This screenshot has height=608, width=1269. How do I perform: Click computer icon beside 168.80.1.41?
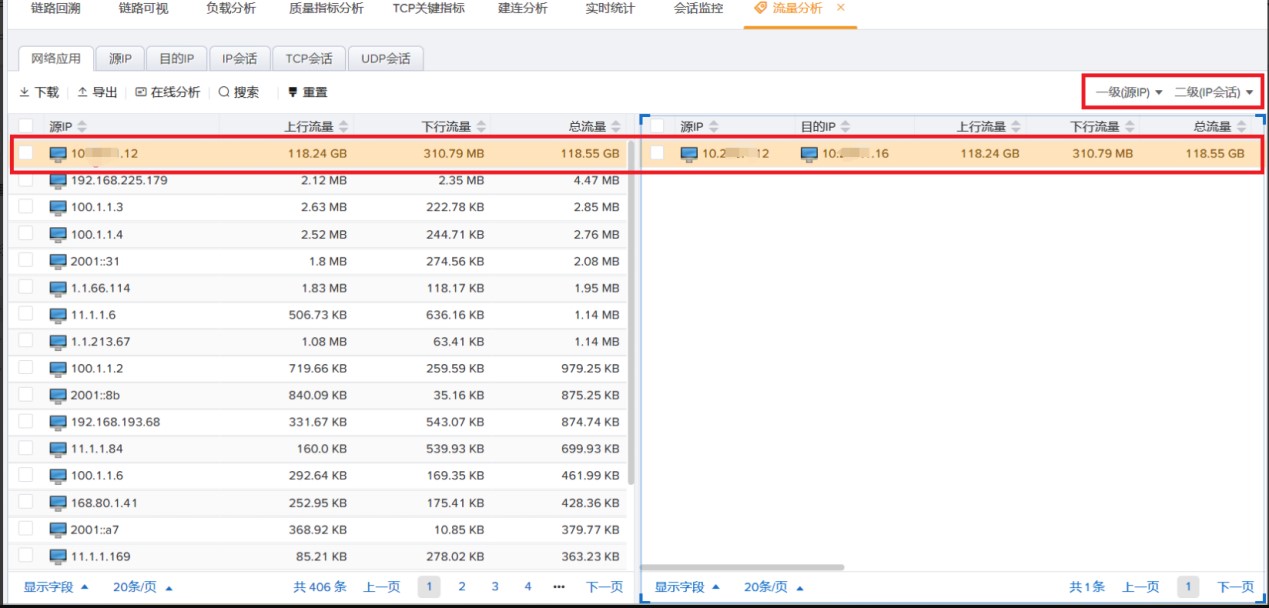58,502
